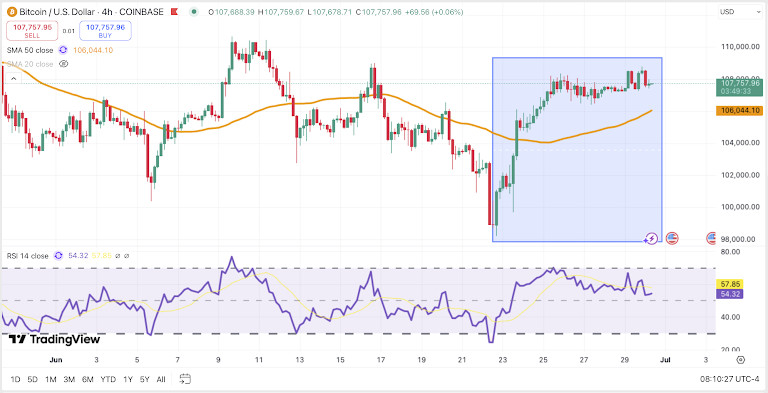Click the SELL 107,757.95 button
768x393 pixels.
click(x=32, y=31)
